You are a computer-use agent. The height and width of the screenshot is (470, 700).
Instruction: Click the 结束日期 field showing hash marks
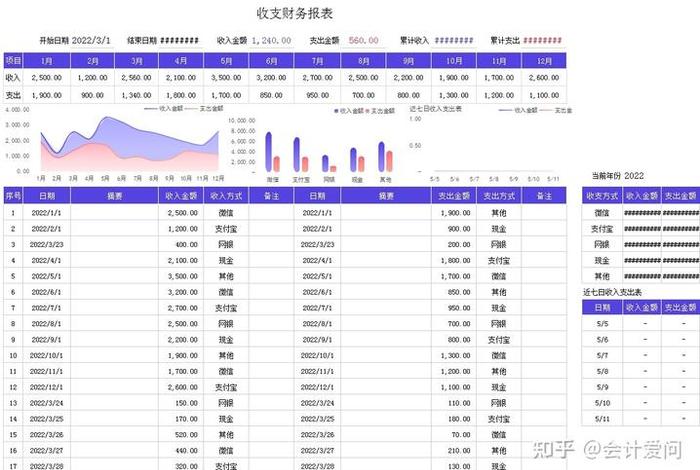[x=179, y=41]
